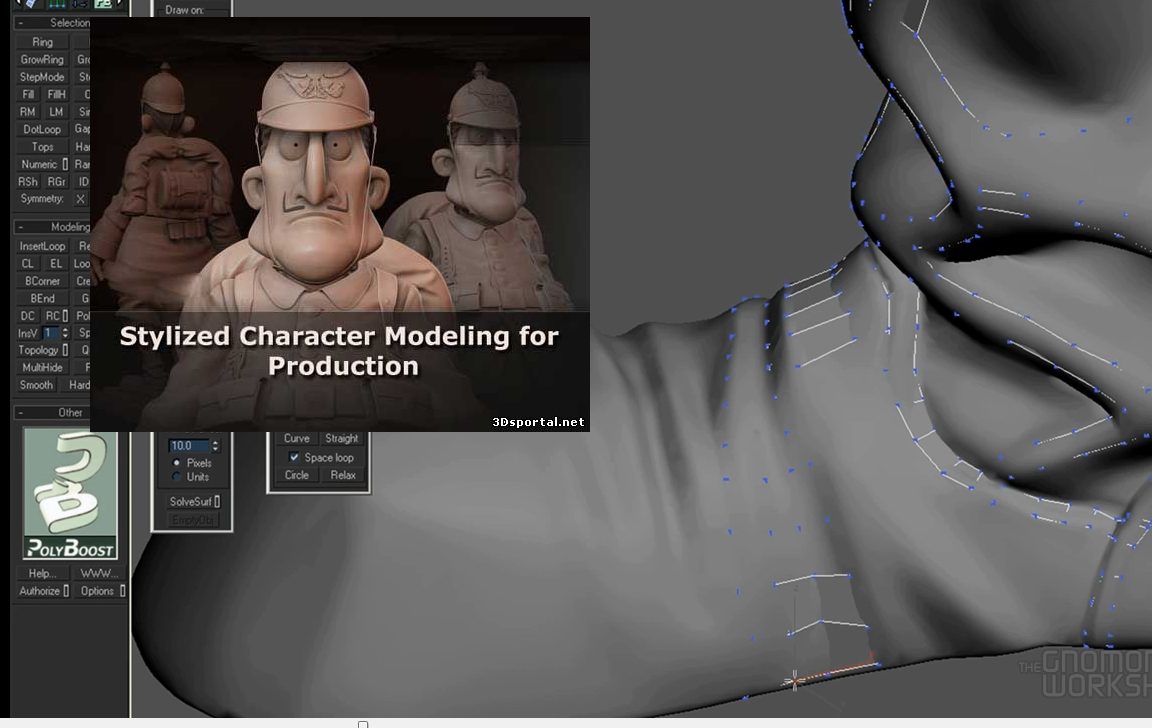The height and width of the screenshot is (728, 1152).
Task: Open PolyBoost Options
Action: [x=99, y=591]
